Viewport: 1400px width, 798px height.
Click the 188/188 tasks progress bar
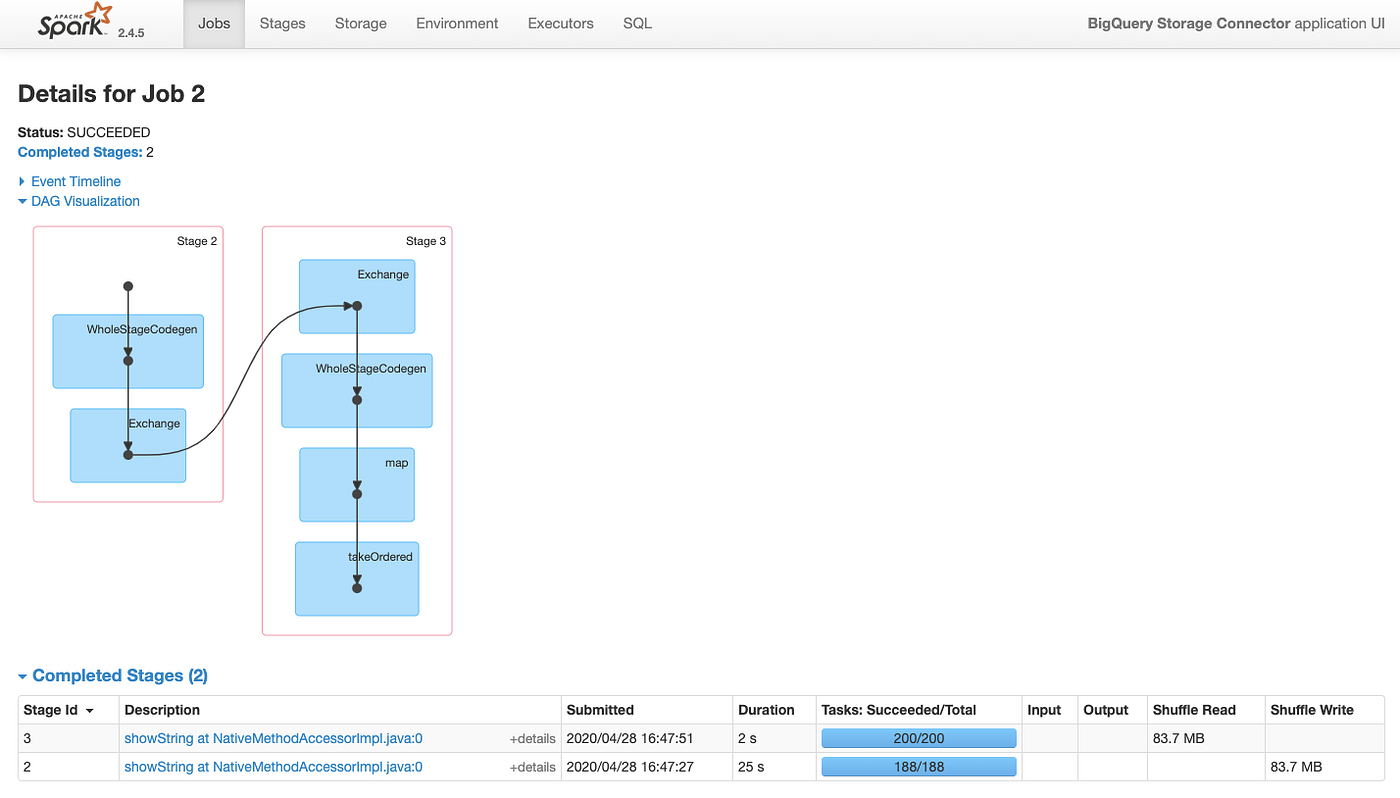918,766
